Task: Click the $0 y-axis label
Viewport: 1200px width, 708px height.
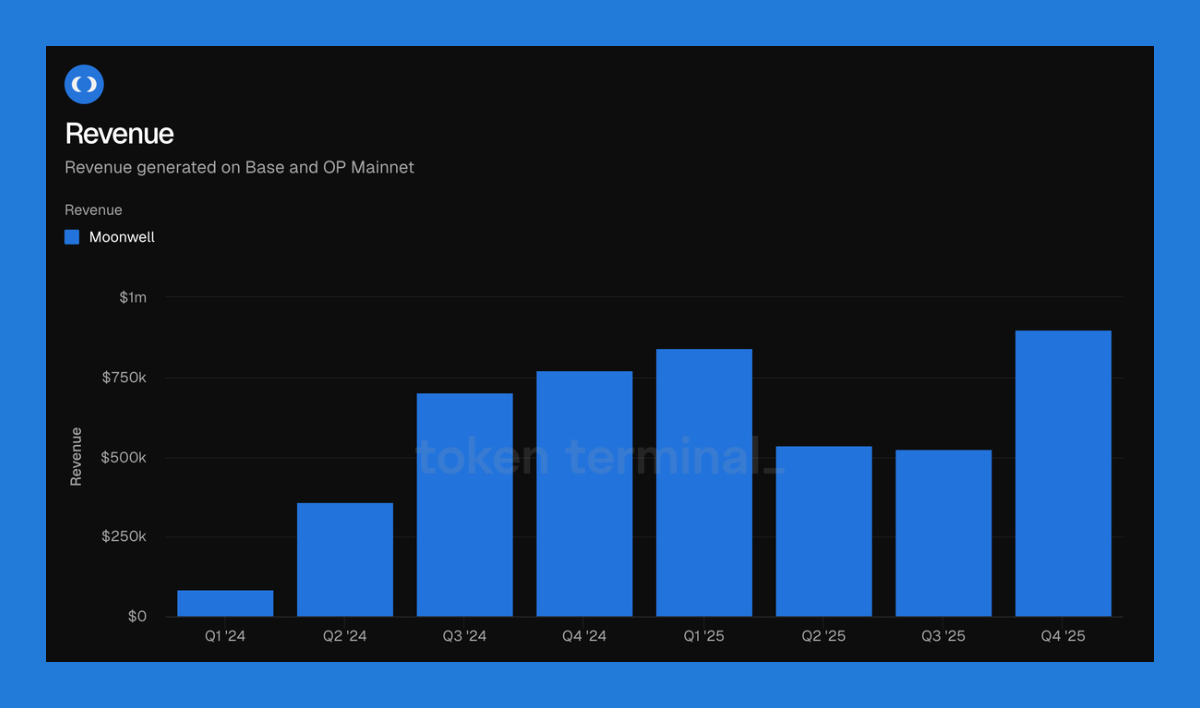Action: point(137,616)
